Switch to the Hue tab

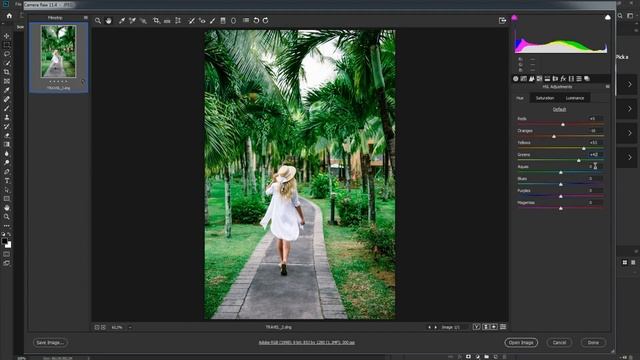520,98
